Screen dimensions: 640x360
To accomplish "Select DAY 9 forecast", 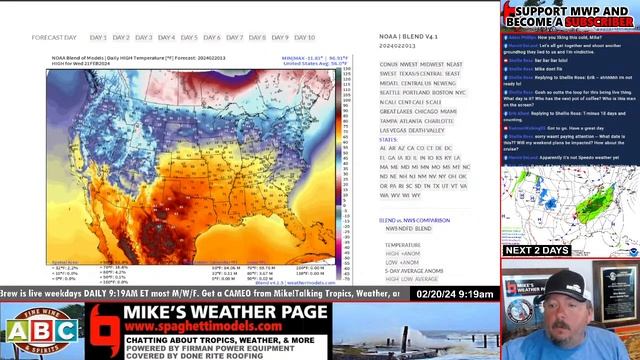I will pyautogui.click(x=280, y=38).
